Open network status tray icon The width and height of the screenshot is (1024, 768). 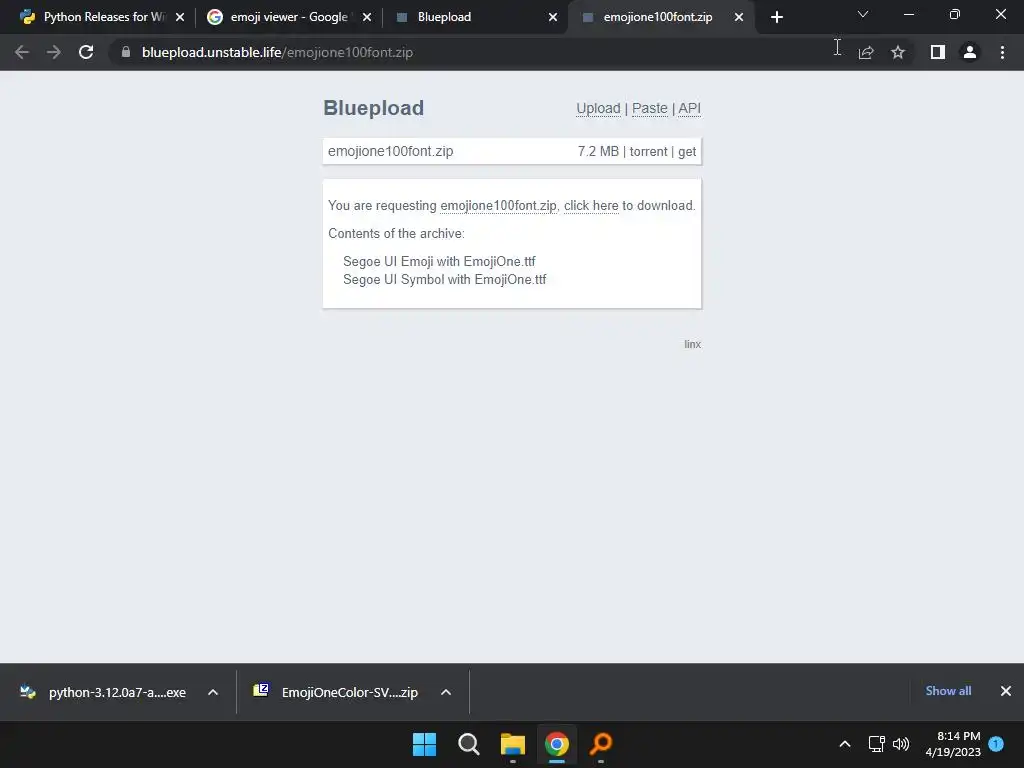[876, 744]
